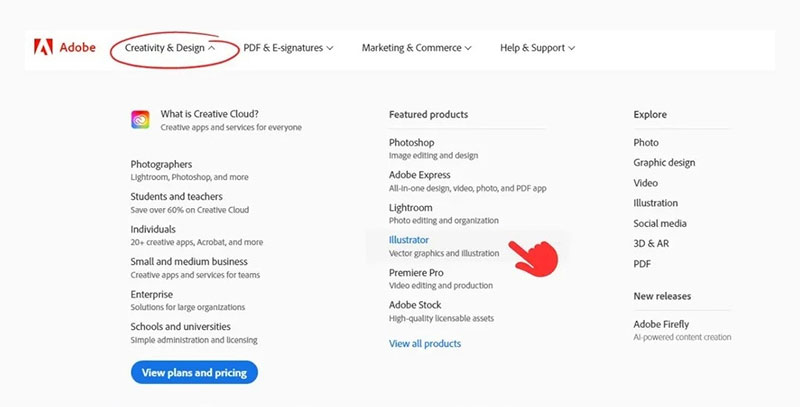
Task: Open Adobe Express product link
Action: (421, 175)
